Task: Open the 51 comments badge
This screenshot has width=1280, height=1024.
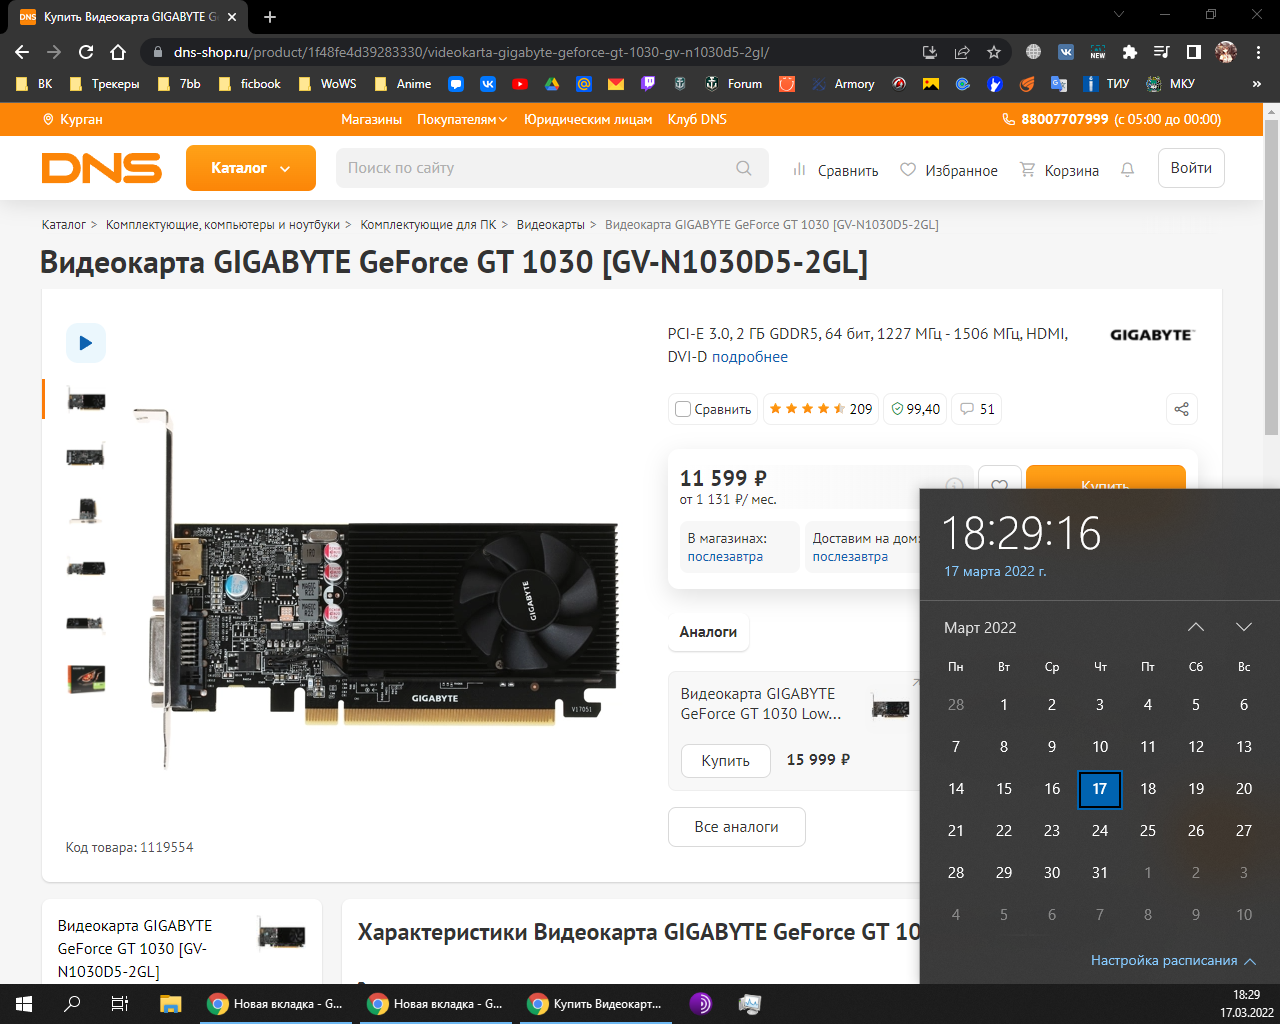Action: (x=977, y=409)
